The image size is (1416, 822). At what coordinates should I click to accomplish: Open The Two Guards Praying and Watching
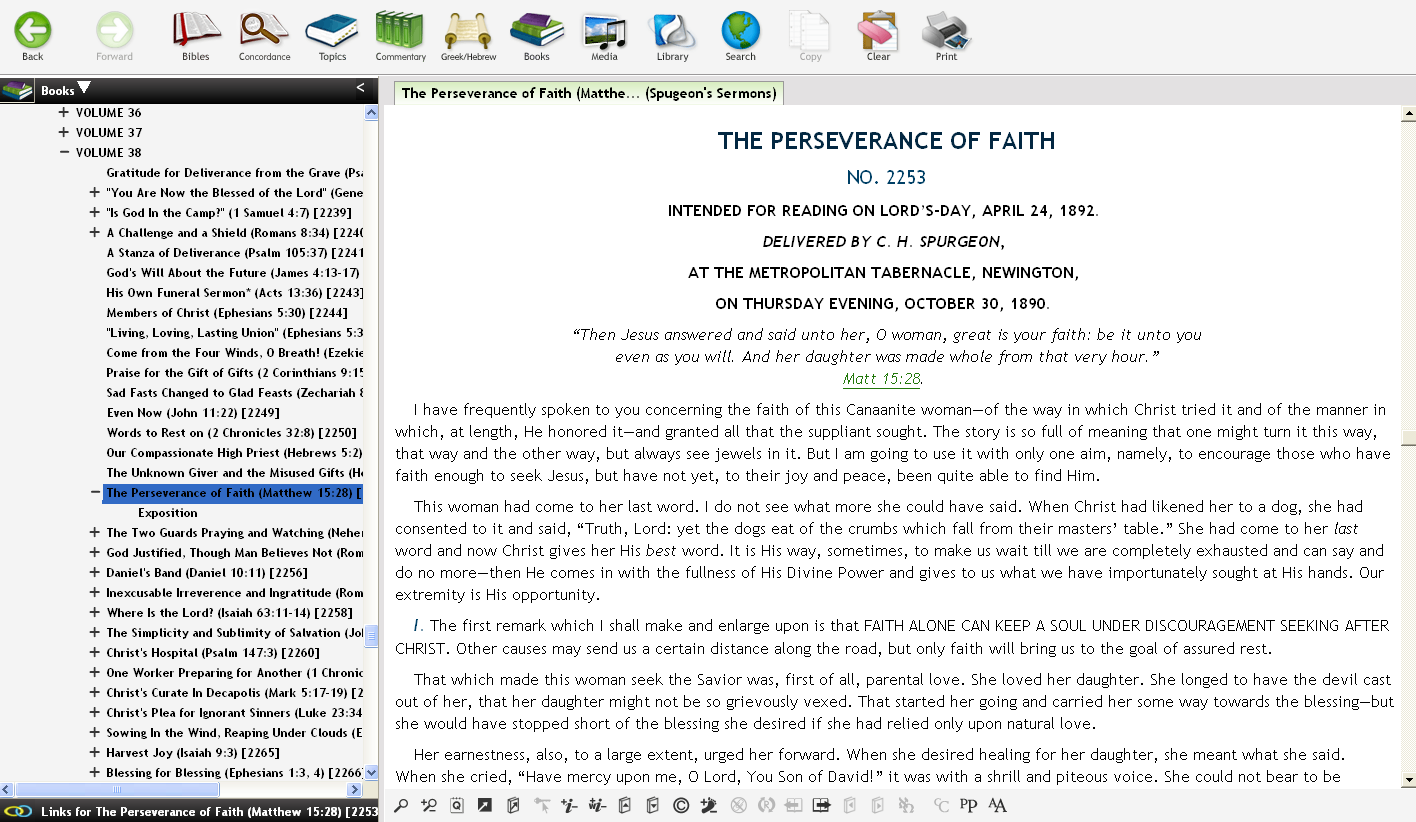pos(235,532)
